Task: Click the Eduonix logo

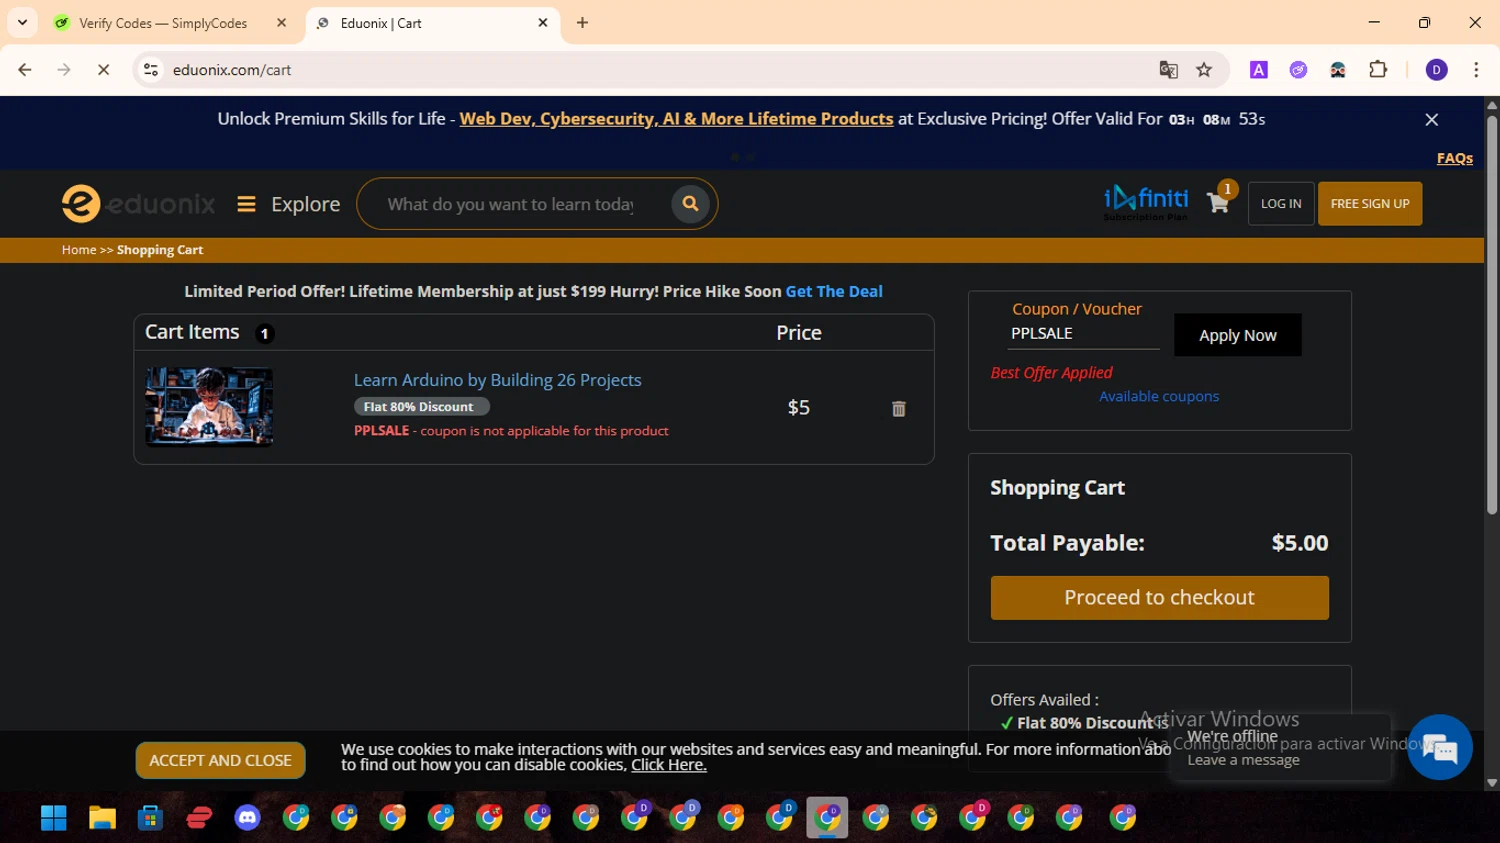Action: pos(138,204)
